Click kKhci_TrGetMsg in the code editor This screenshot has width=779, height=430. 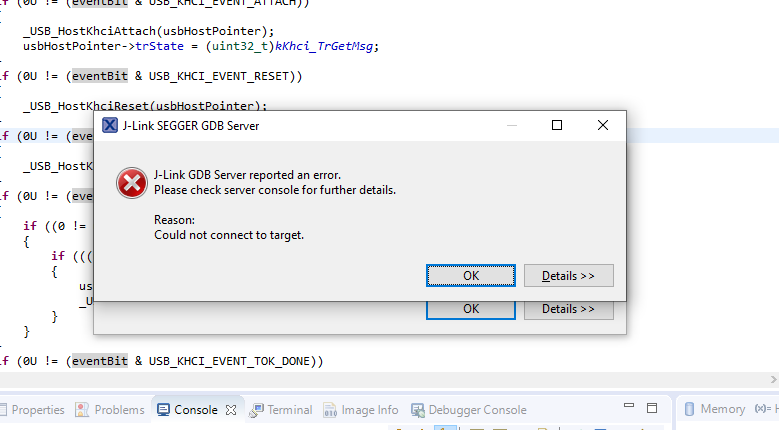pos(324,46)
